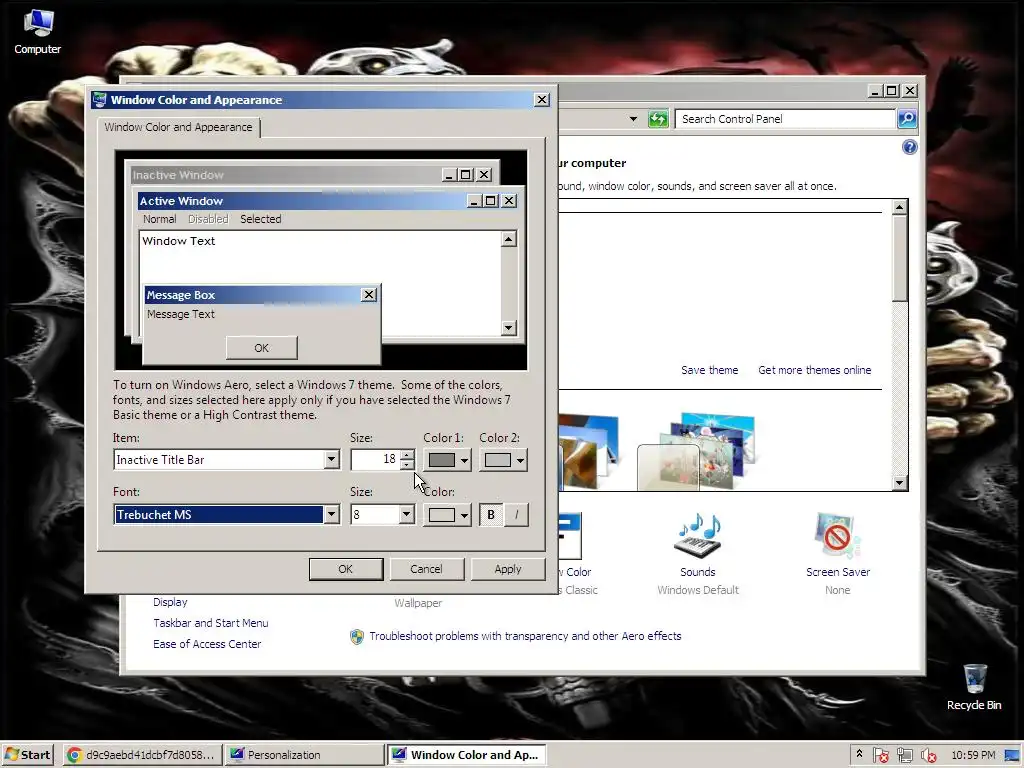This screenshot has height=768, width=1024.
Task: Click the item Size field showing 18
Action: tap(376, 460)
